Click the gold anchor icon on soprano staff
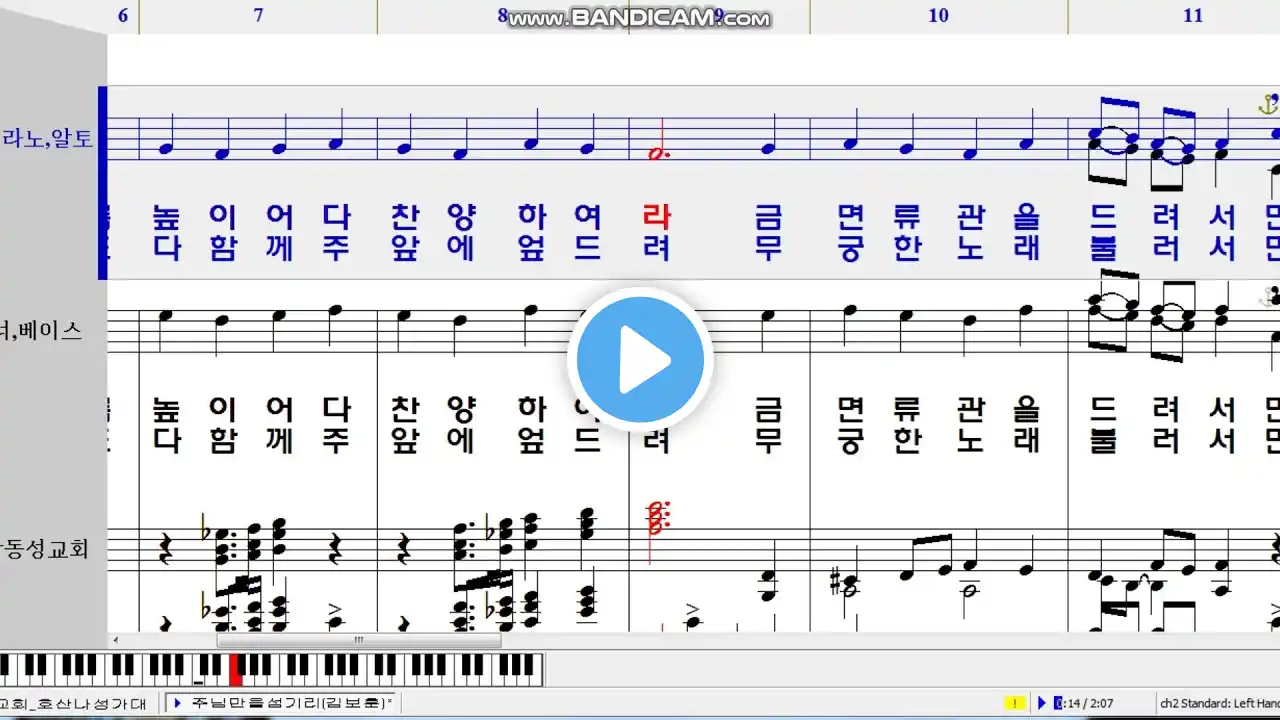 coord(1268,103)
